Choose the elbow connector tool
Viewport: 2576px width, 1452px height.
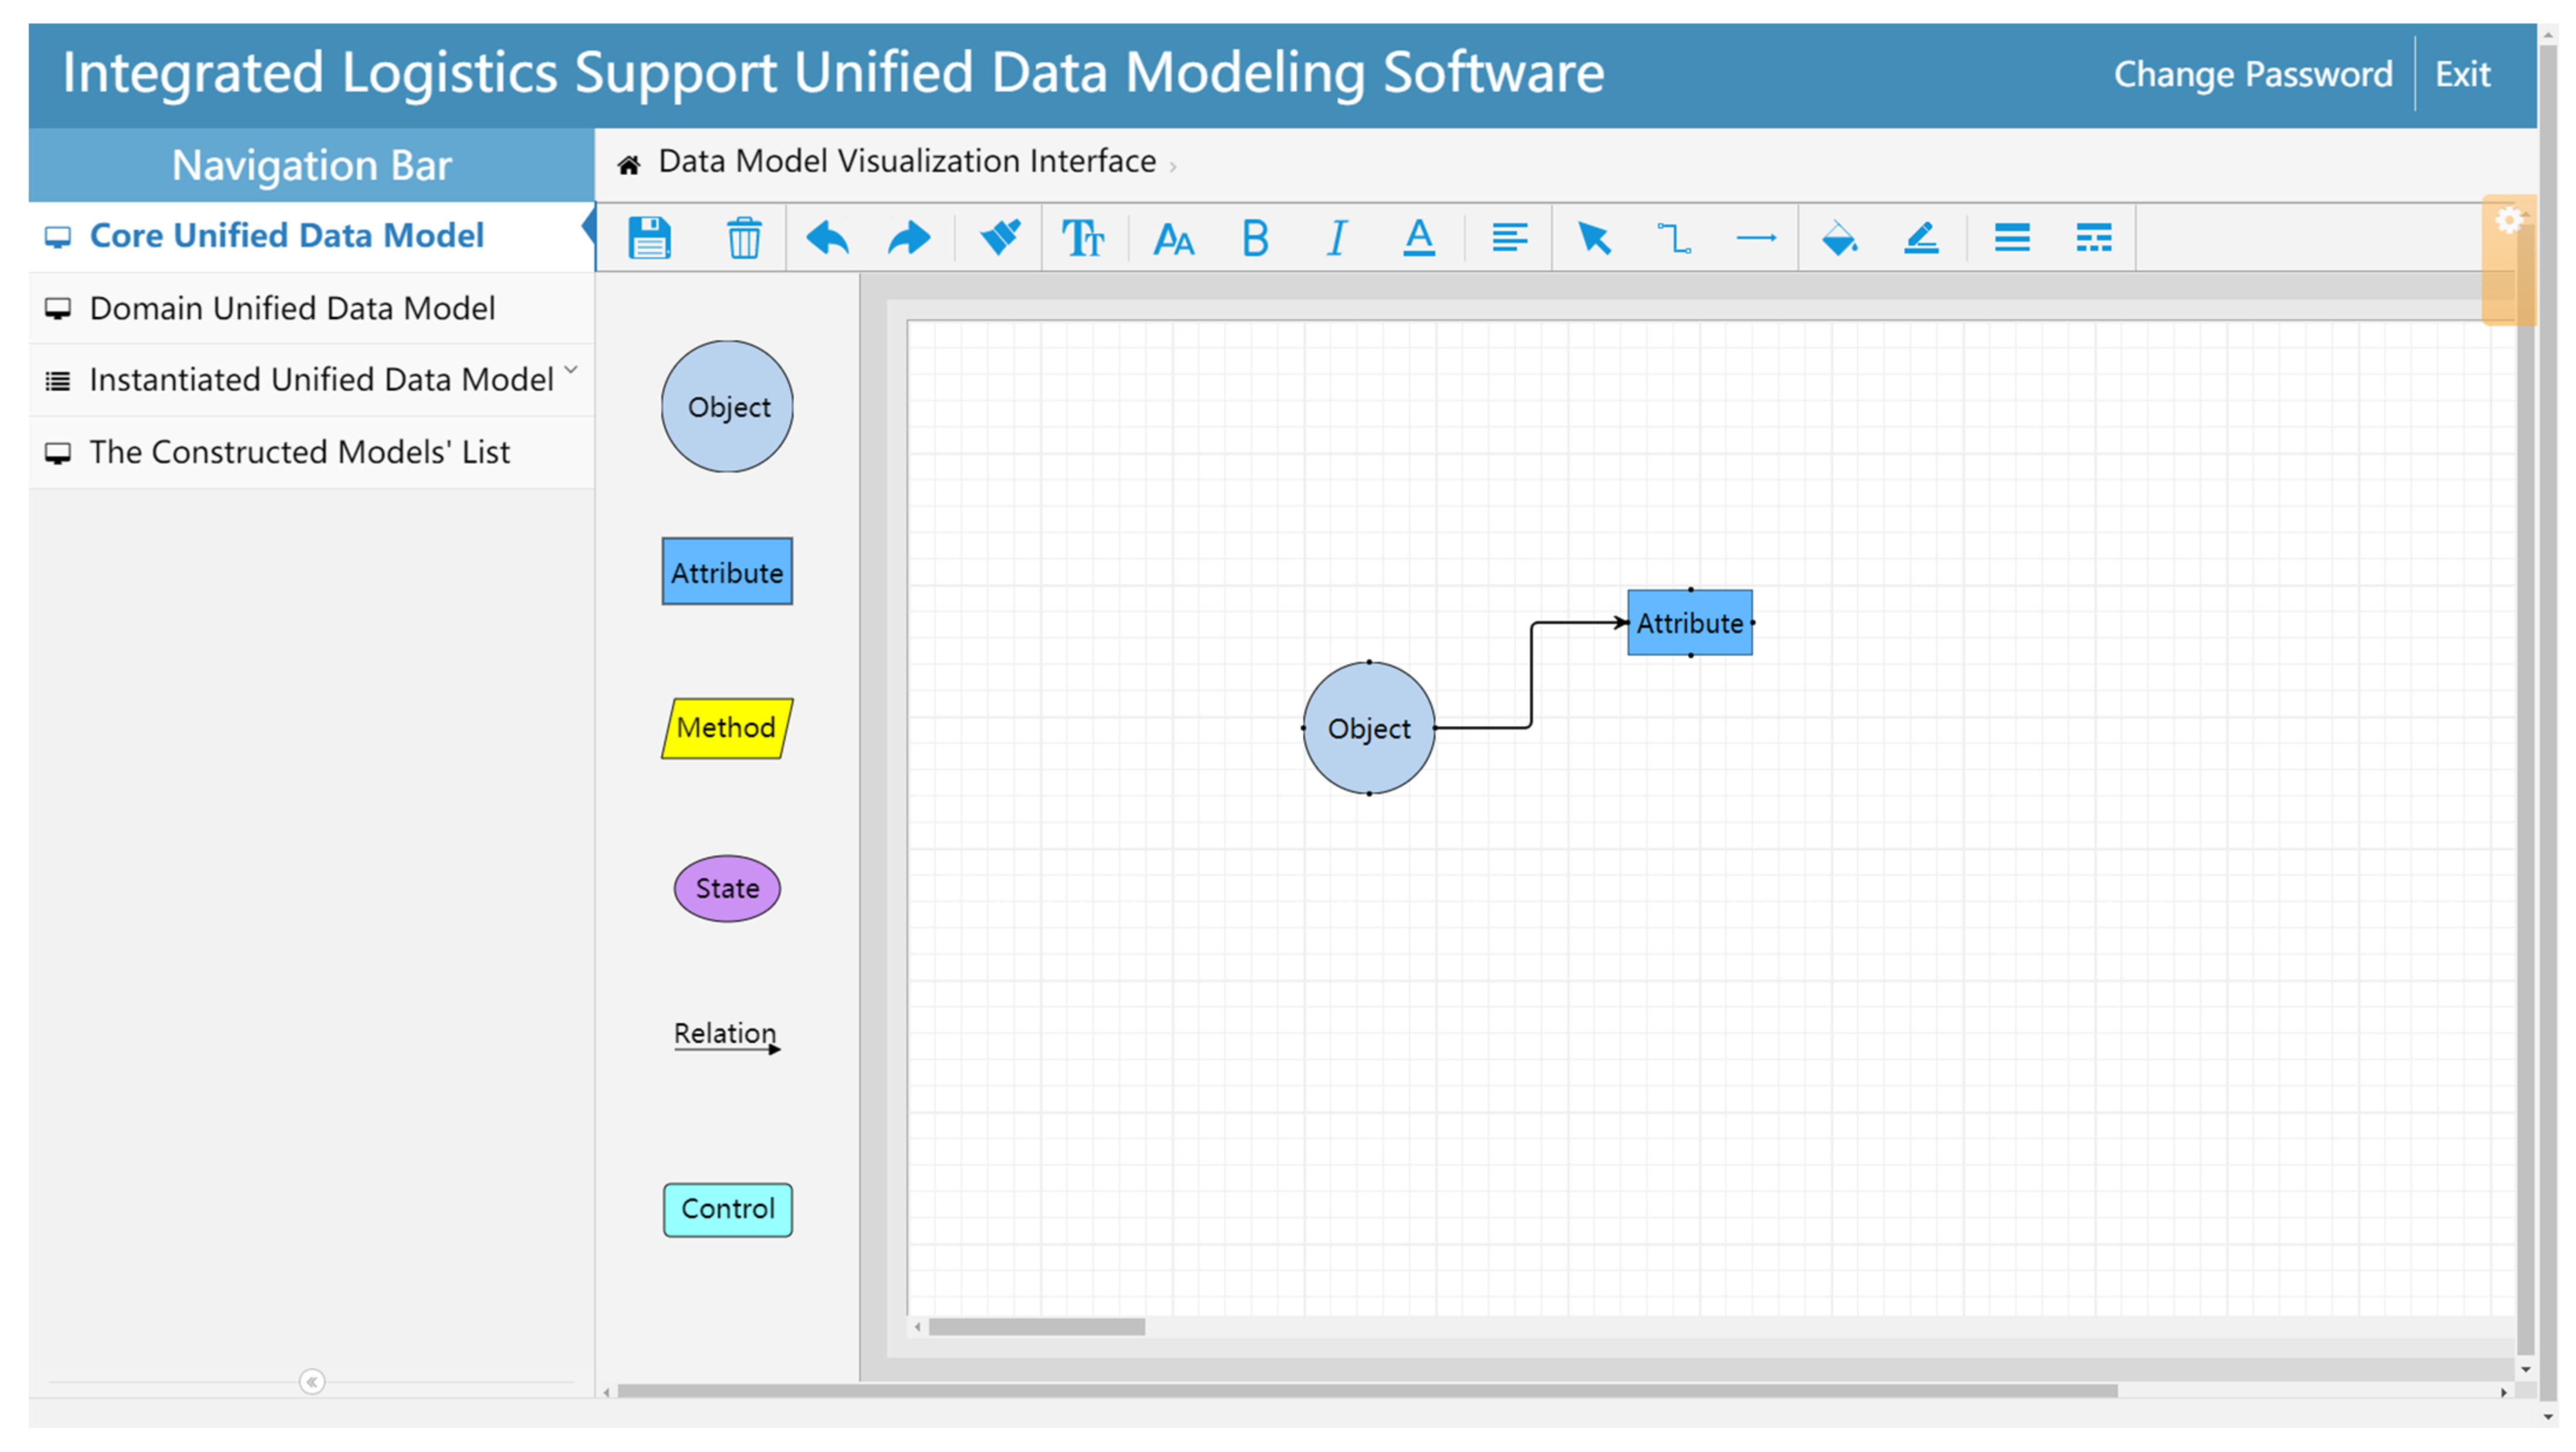pos(1674,238)
